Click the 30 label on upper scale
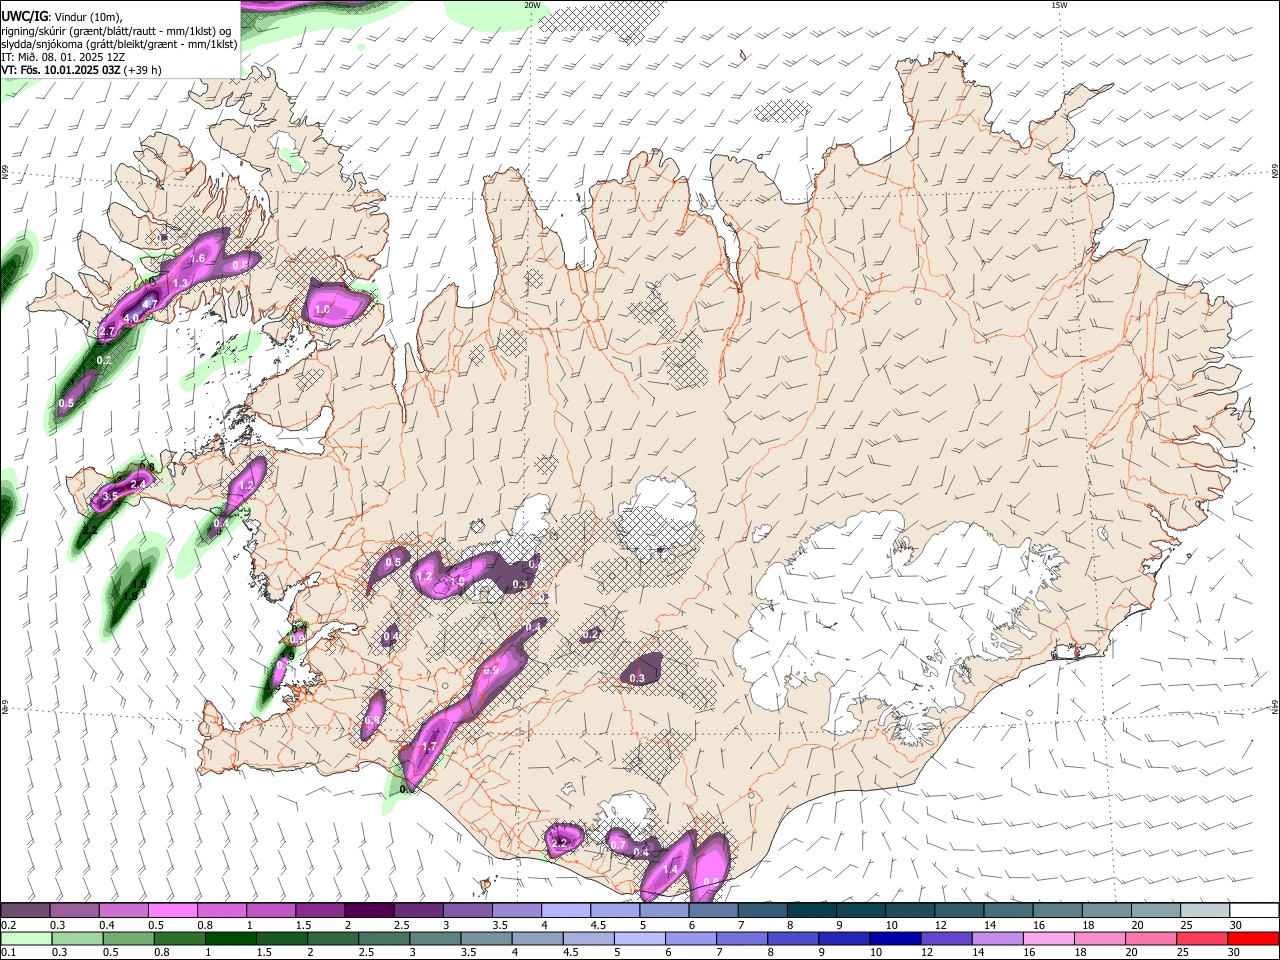This screenshot has width=1280, height=960. [1236, 925]
